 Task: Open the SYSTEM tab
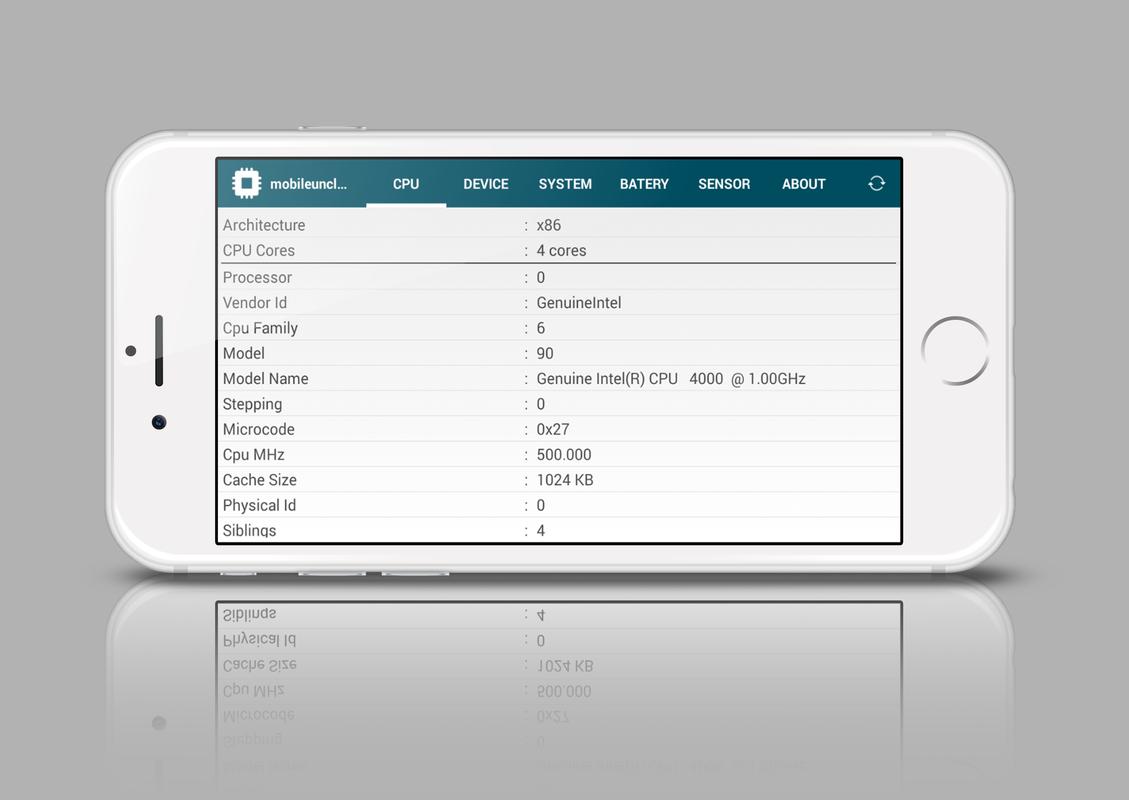(x=565, y=184)
